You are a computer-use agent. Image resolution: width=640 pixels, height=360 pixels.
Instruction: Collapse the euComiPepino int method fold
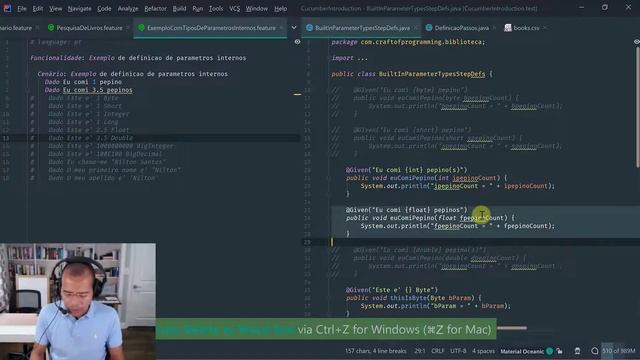[x=329, y=178]
